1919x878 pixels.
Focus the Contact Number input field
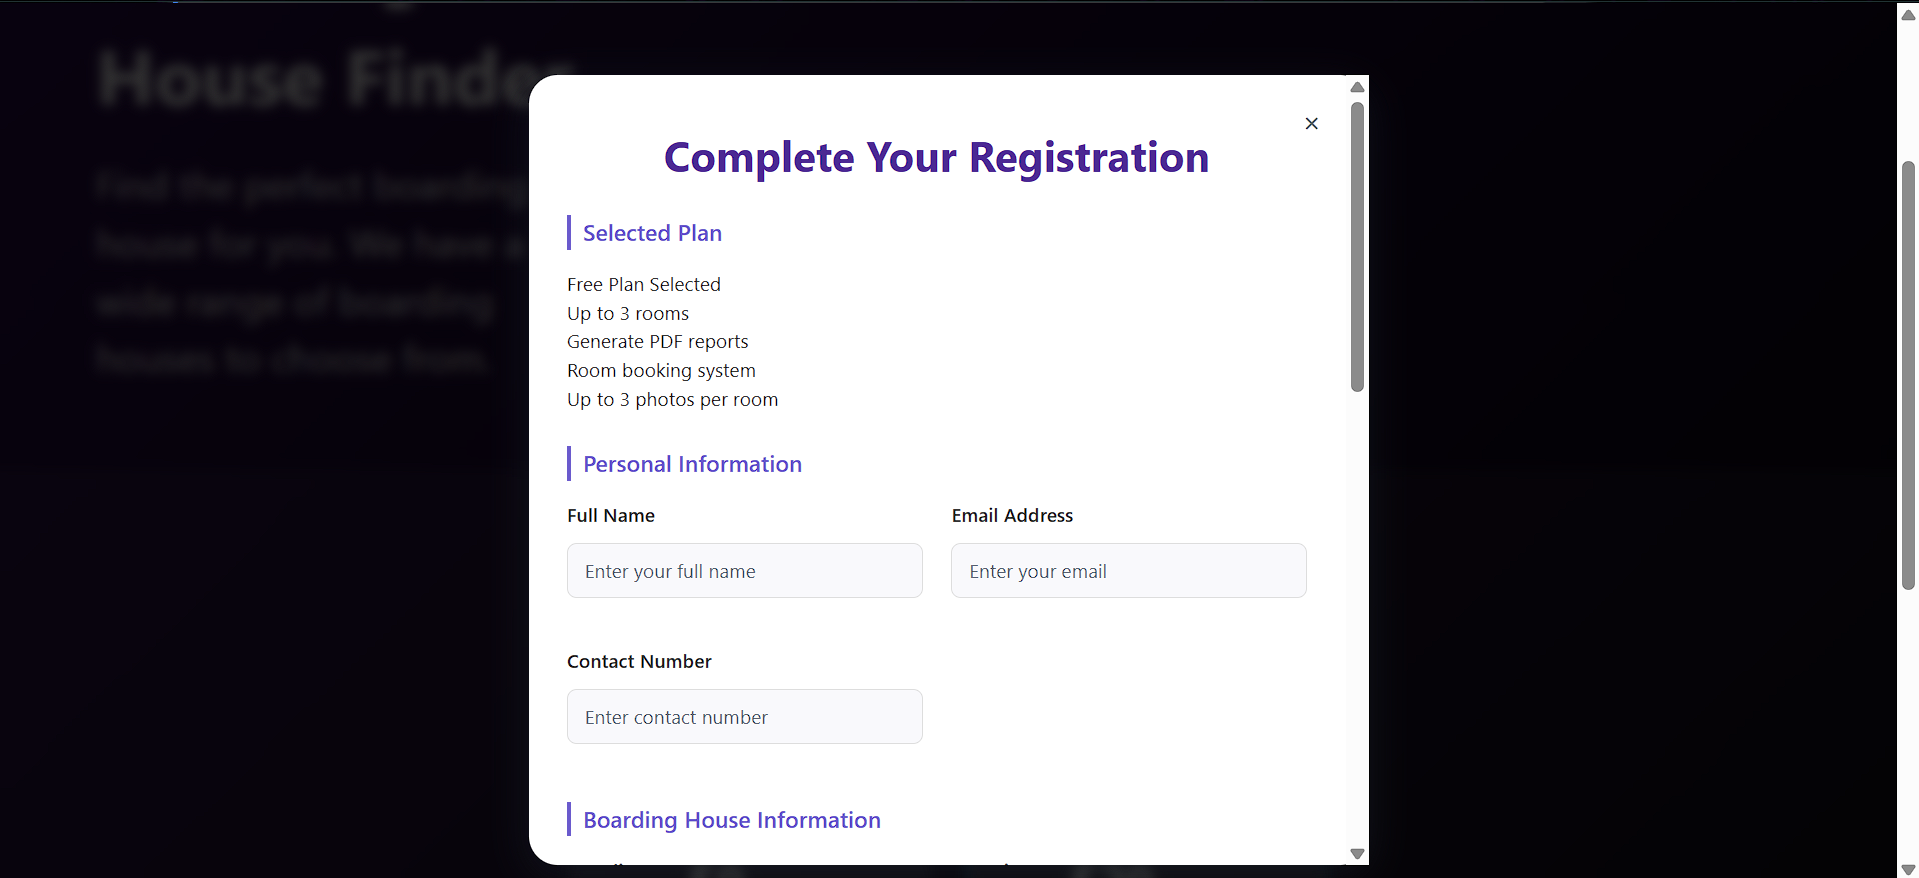(744, 717)
